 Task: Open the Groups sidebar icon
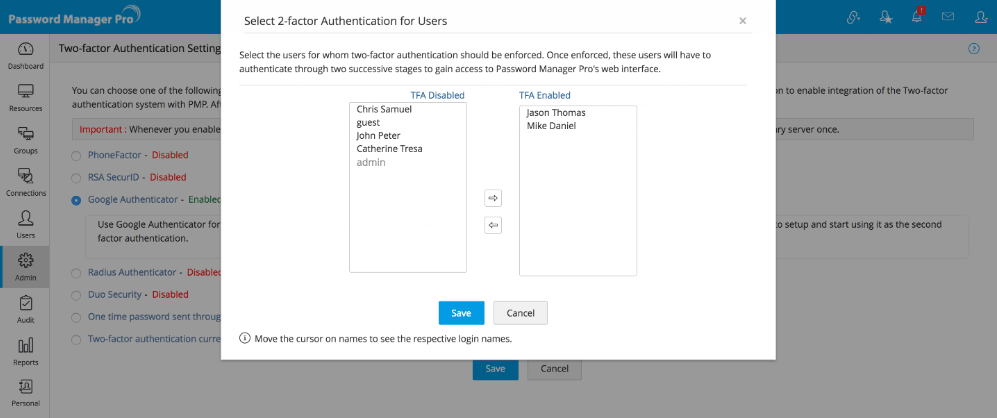pyautogui.click(x=25, y=139)
